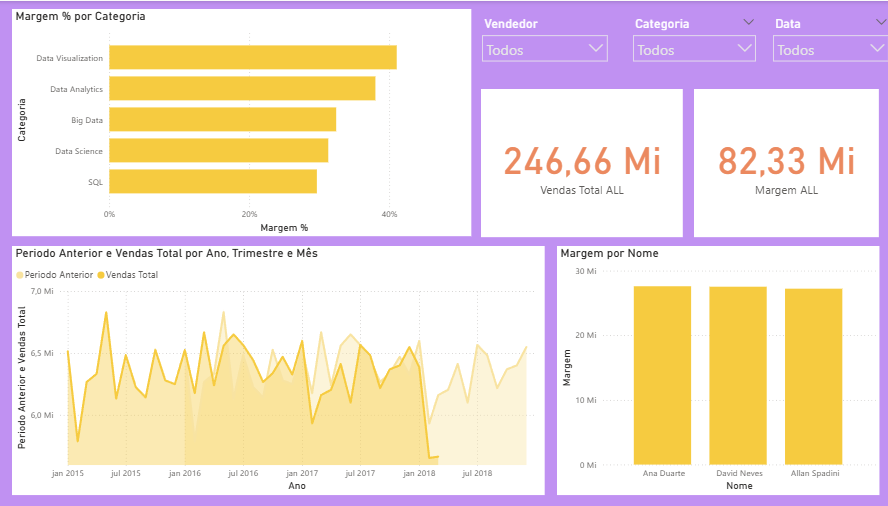The width and height of the screenshot is (888, 506).
Task: Click the jan 2017 axis label
Action: pos(302,473)
